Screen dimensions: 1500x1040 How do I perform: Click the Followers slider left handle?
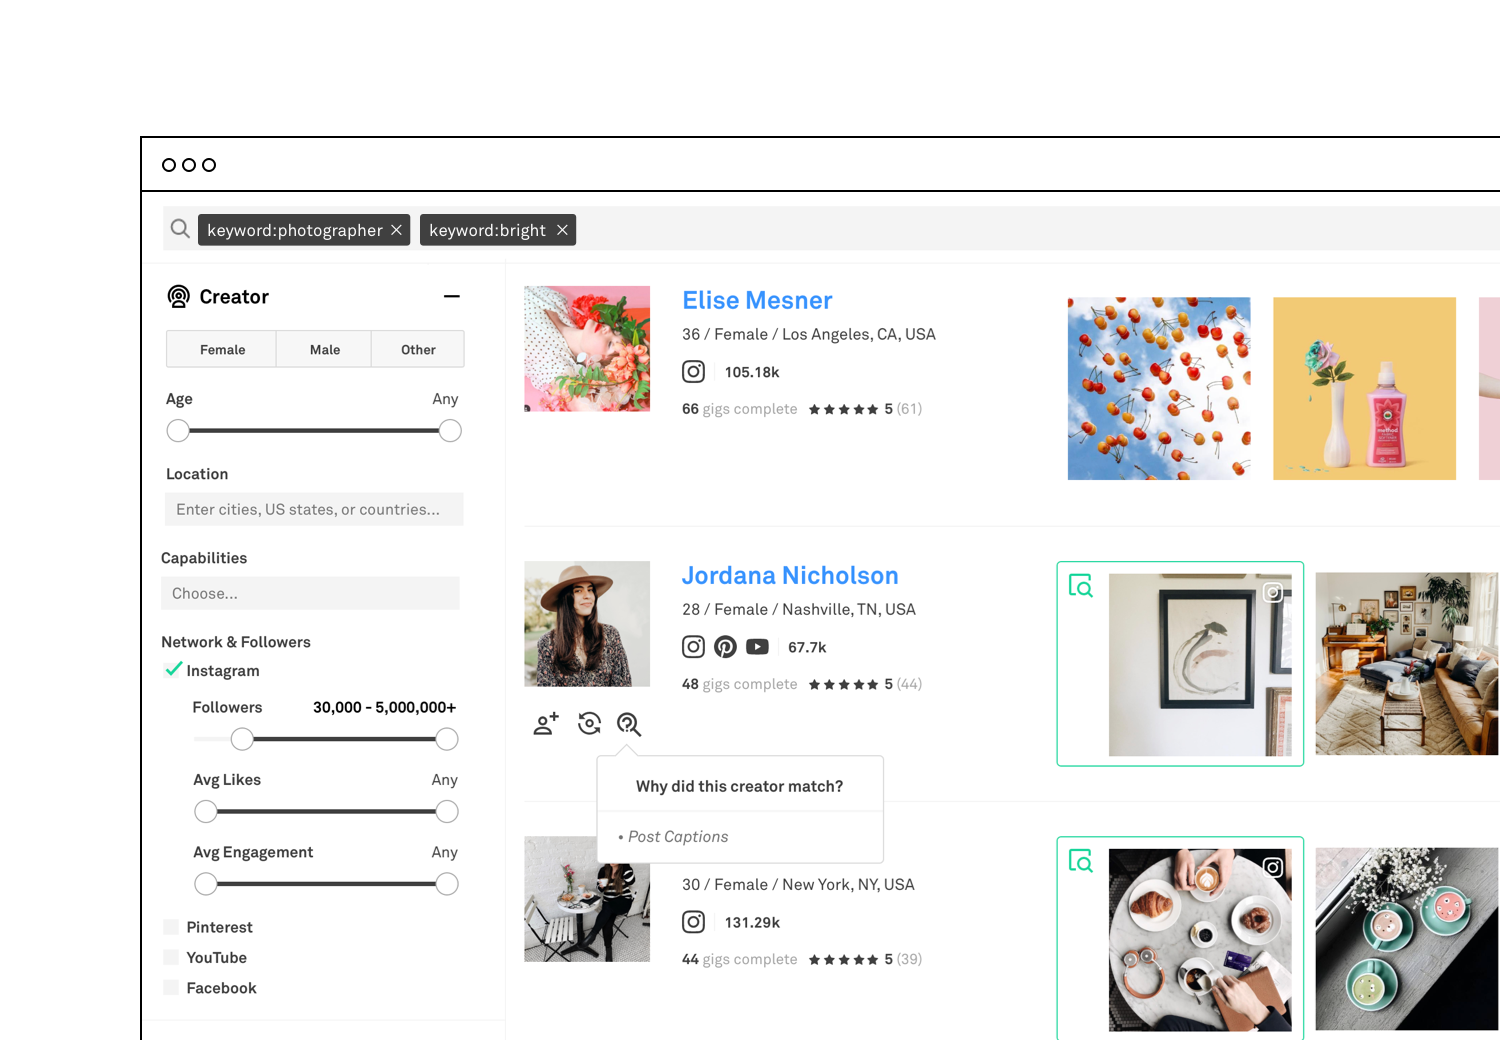[242, 739]
